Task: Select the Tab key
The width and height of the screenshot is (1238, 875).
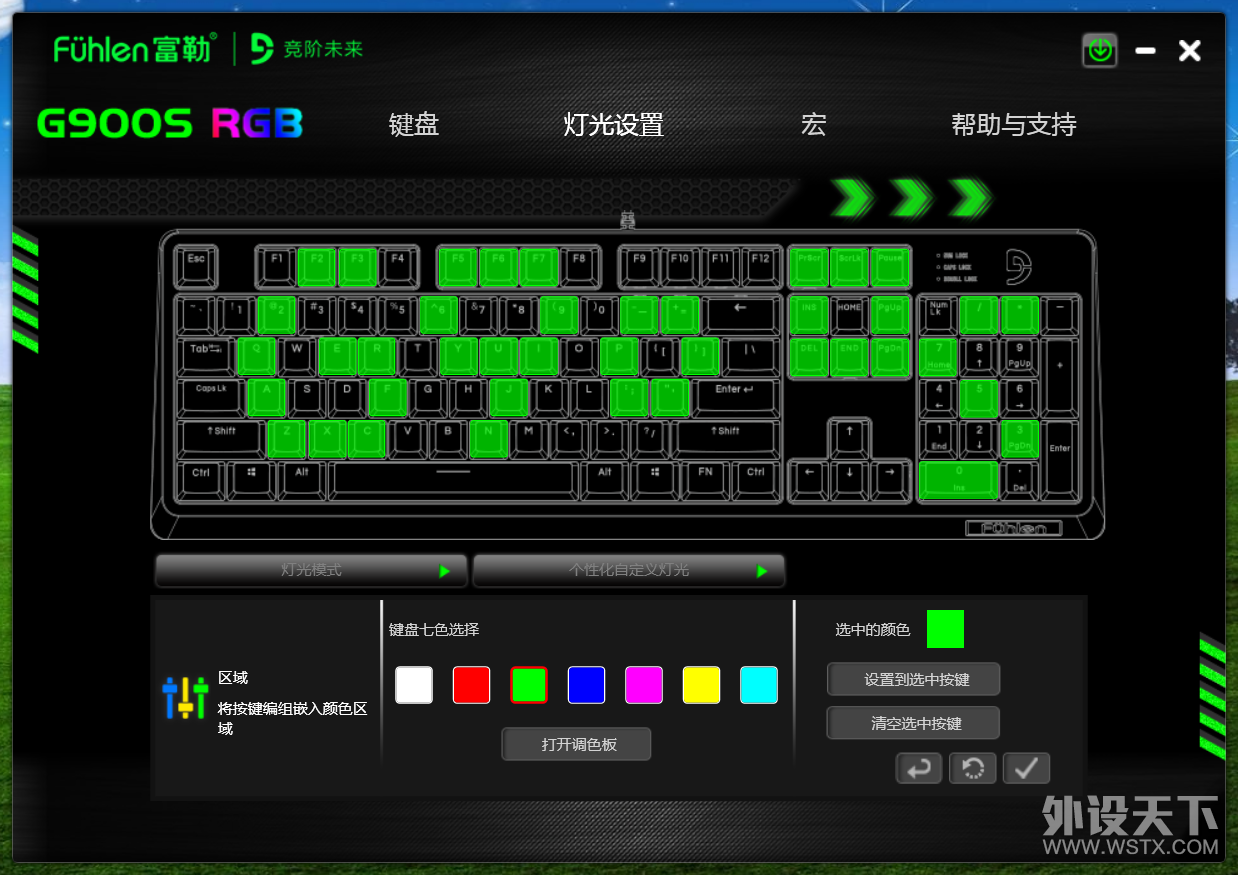Action: (206, 355)
